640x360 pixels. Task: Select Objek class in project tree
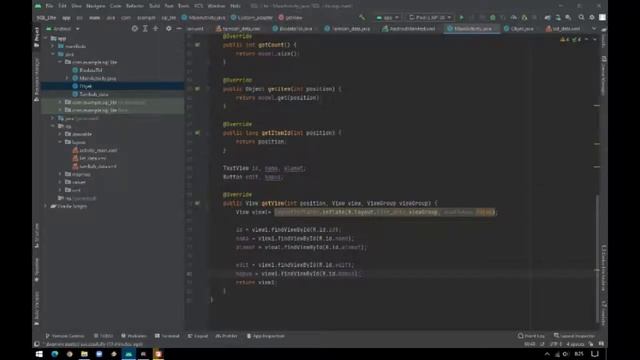(85, 86)
